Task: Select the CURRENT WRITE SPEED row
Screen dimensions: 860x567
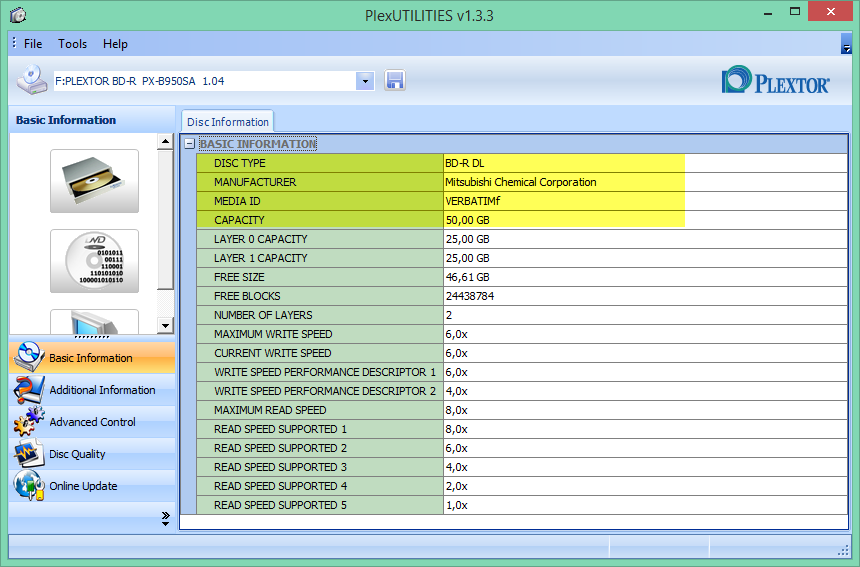Action: [x=522, y=353]
